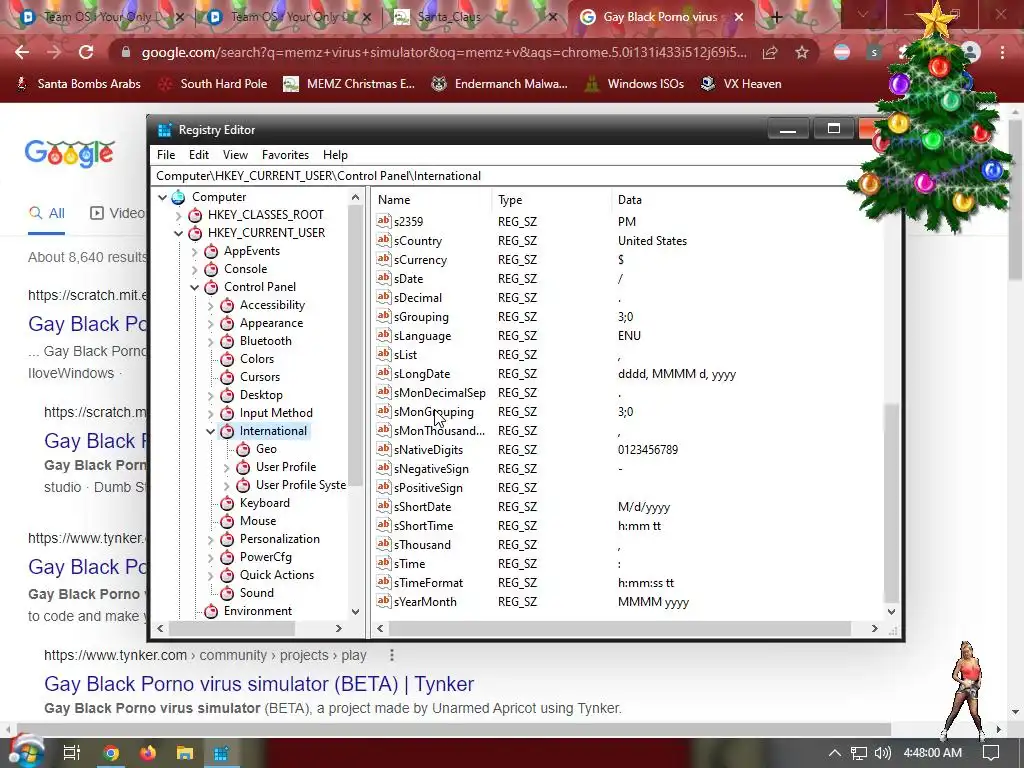Screen dimensions: 1024x768
Task: Select sCountry value icon
Action: point(383,240)
